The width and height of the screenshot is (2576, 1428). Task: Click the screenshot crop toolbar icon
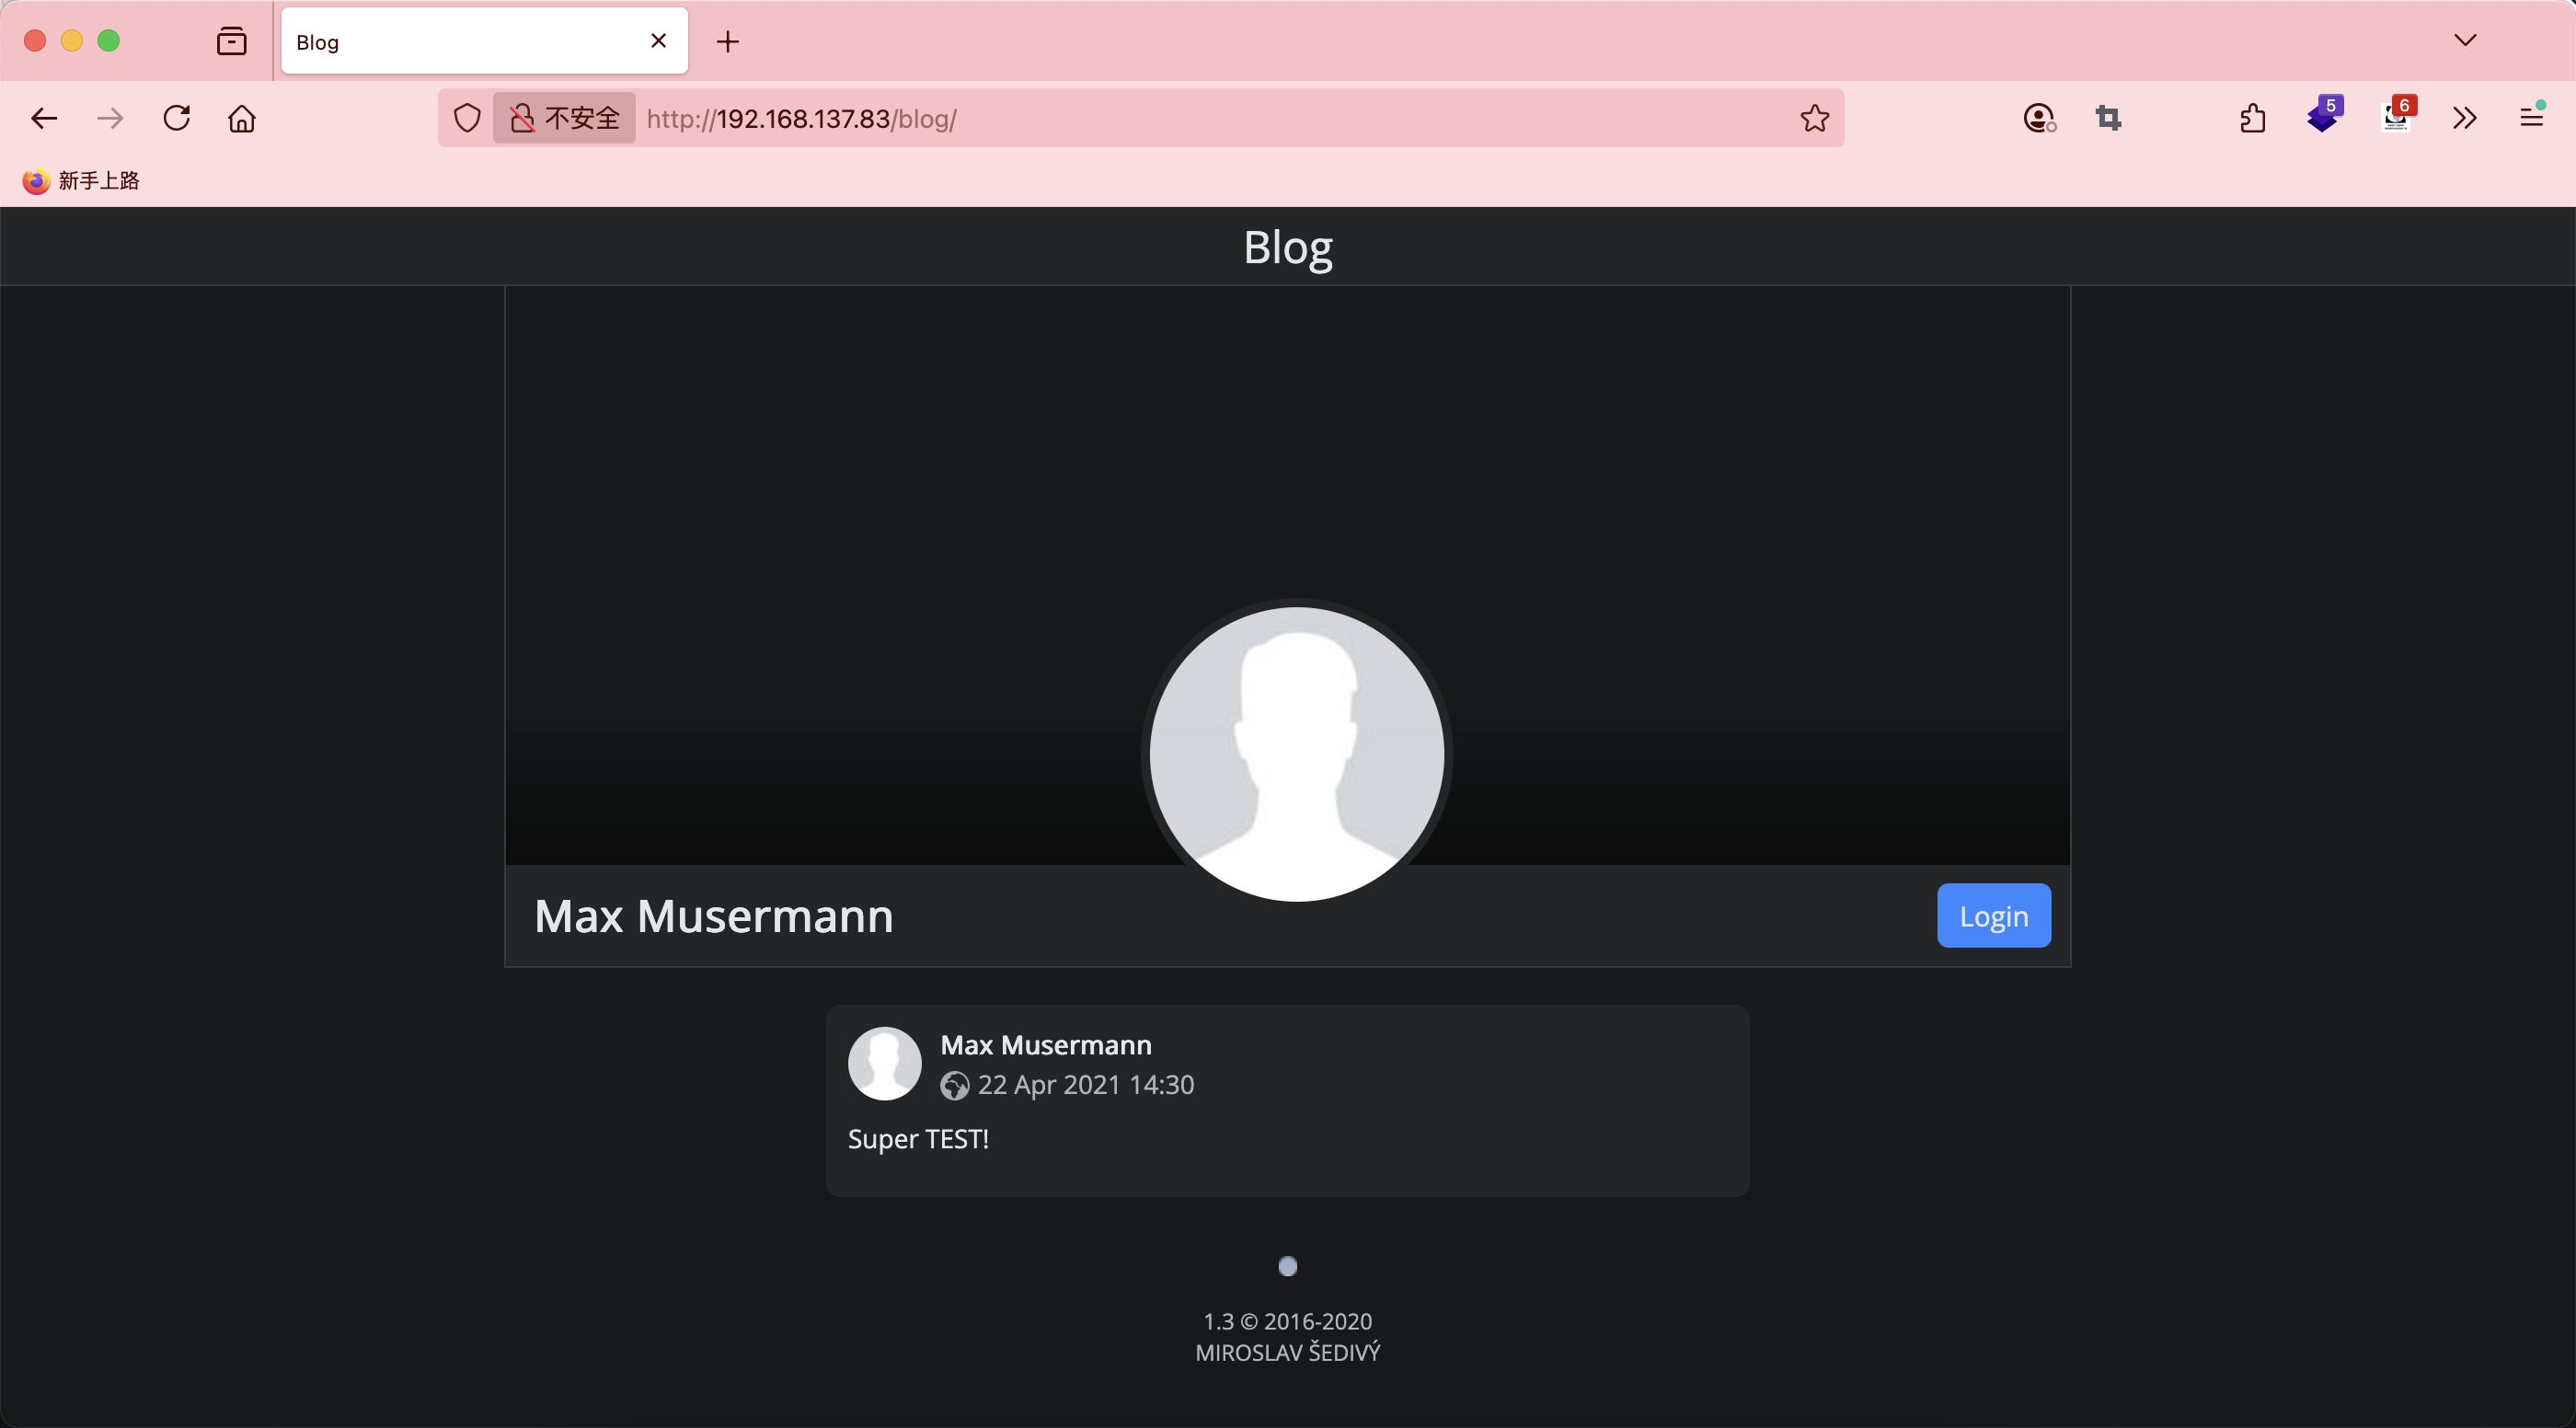tap(2108, 118)
